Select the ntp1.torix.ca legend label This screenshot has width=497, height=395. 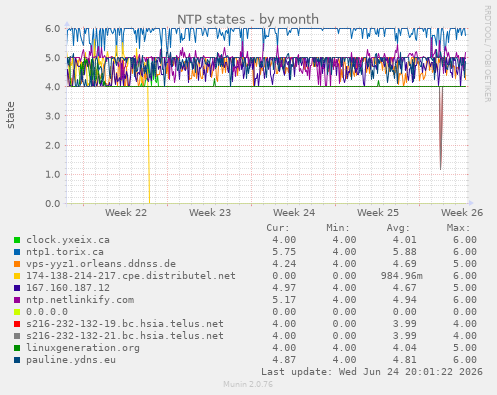tap(65, 252)
